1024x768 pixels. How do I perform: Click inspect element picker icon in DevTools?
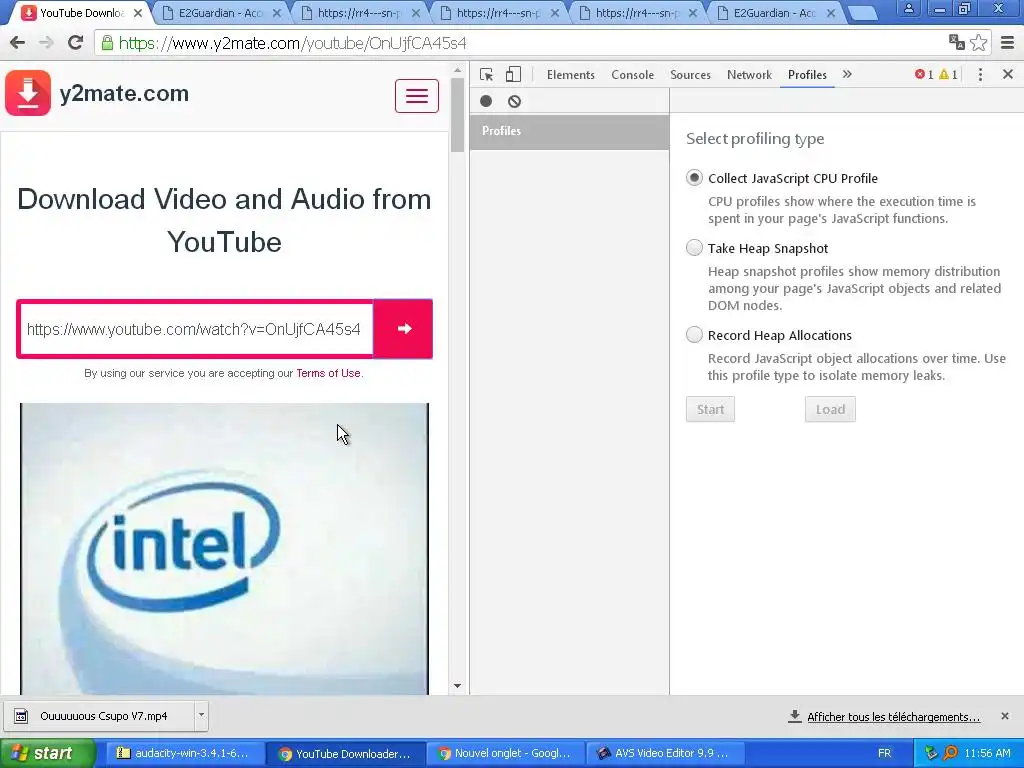[x=487, y=74]
